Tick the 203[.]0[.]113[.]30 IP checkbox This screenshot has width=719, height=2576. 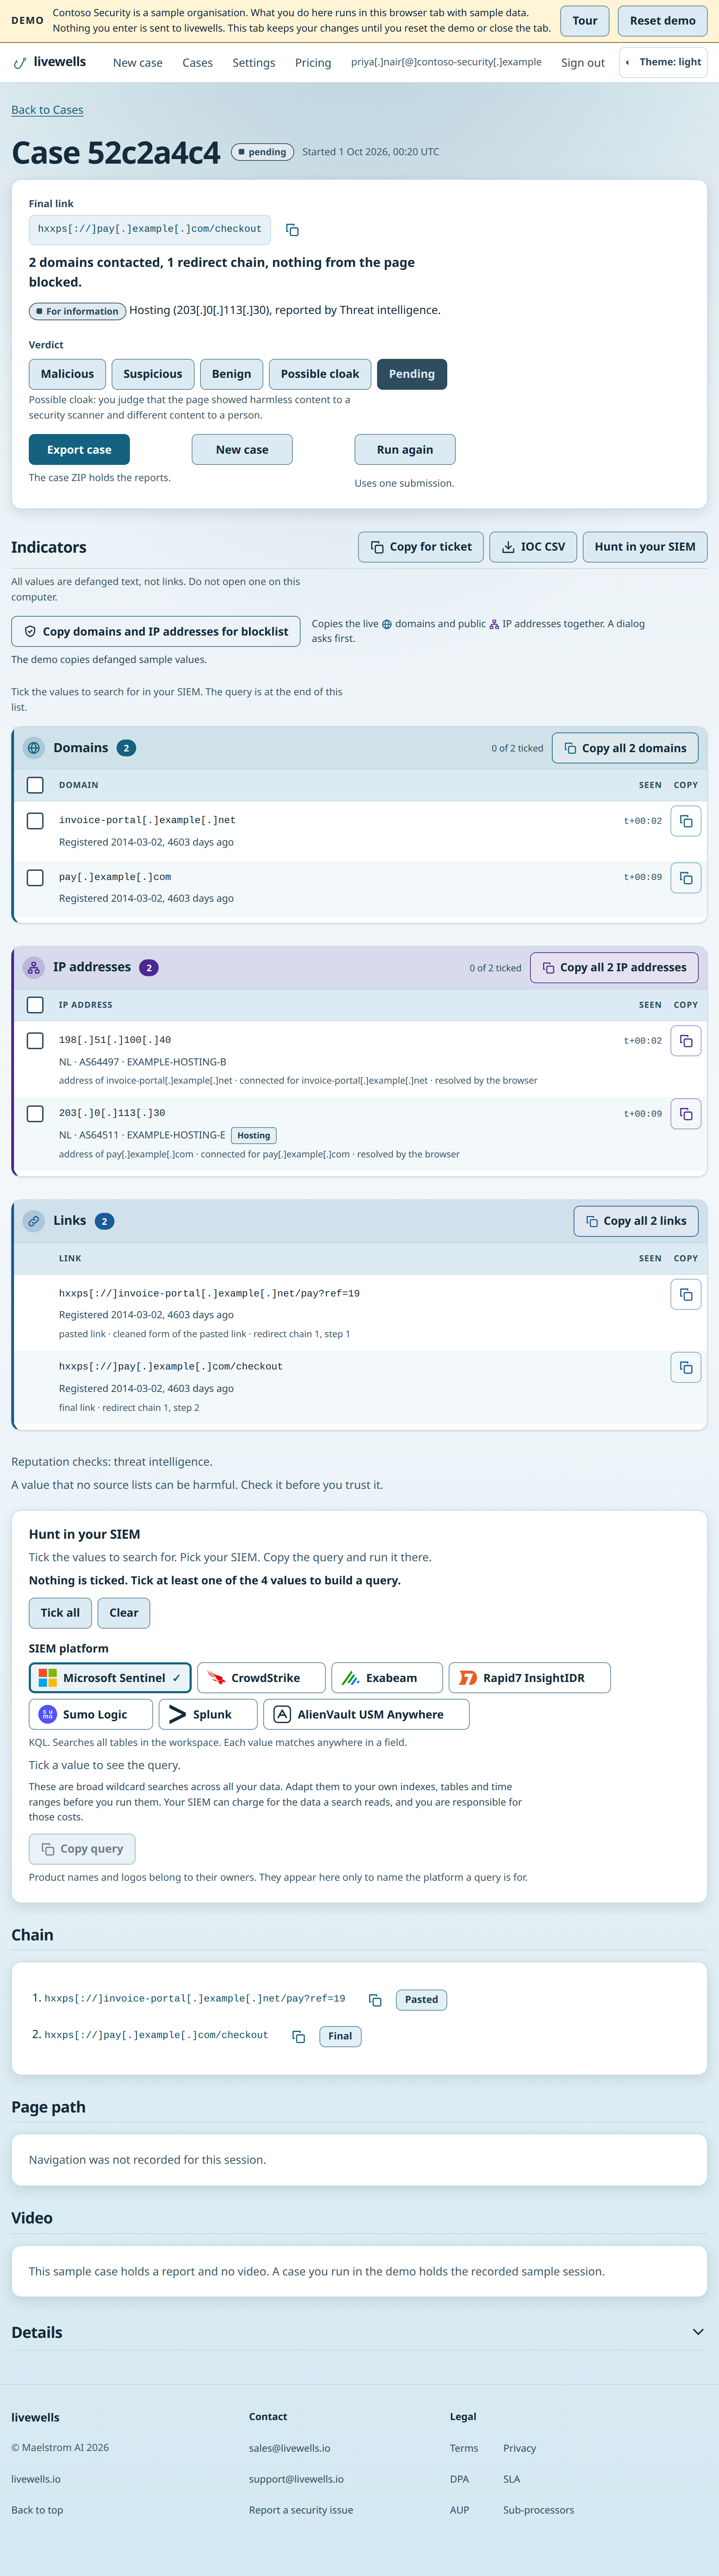pos(35,1114)
